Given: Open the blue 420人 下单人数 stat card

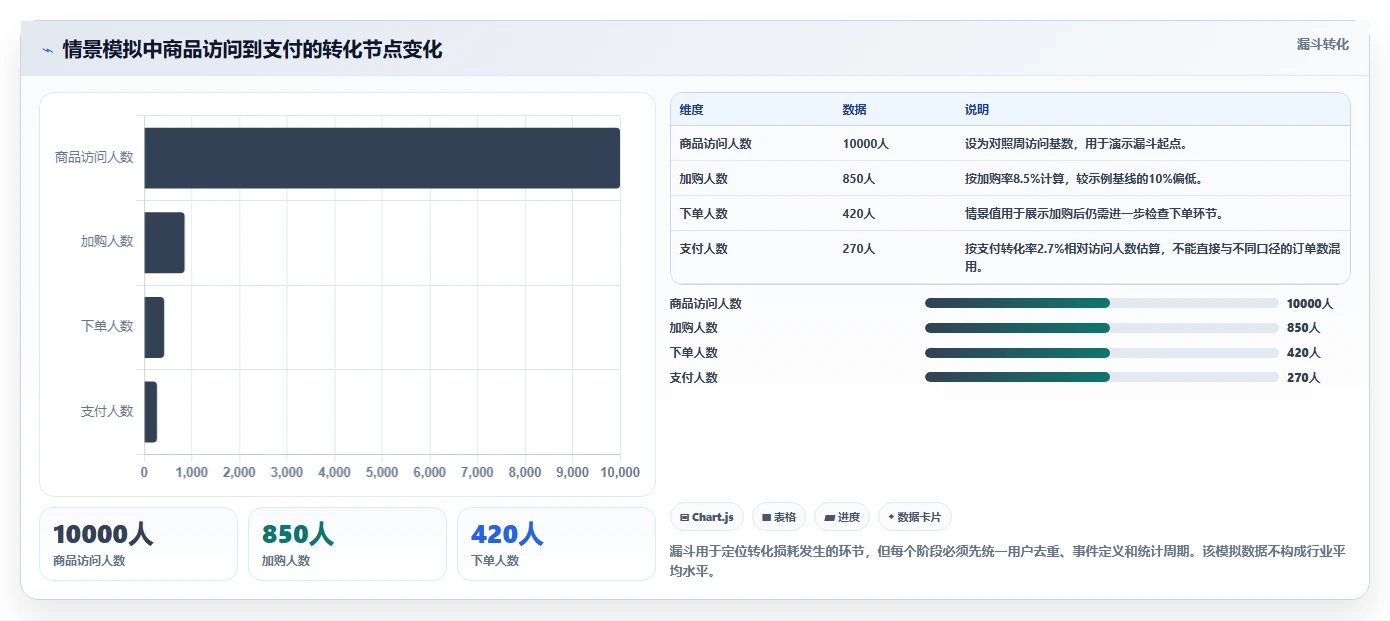Looking at the screenshot, I should (556, 544).
